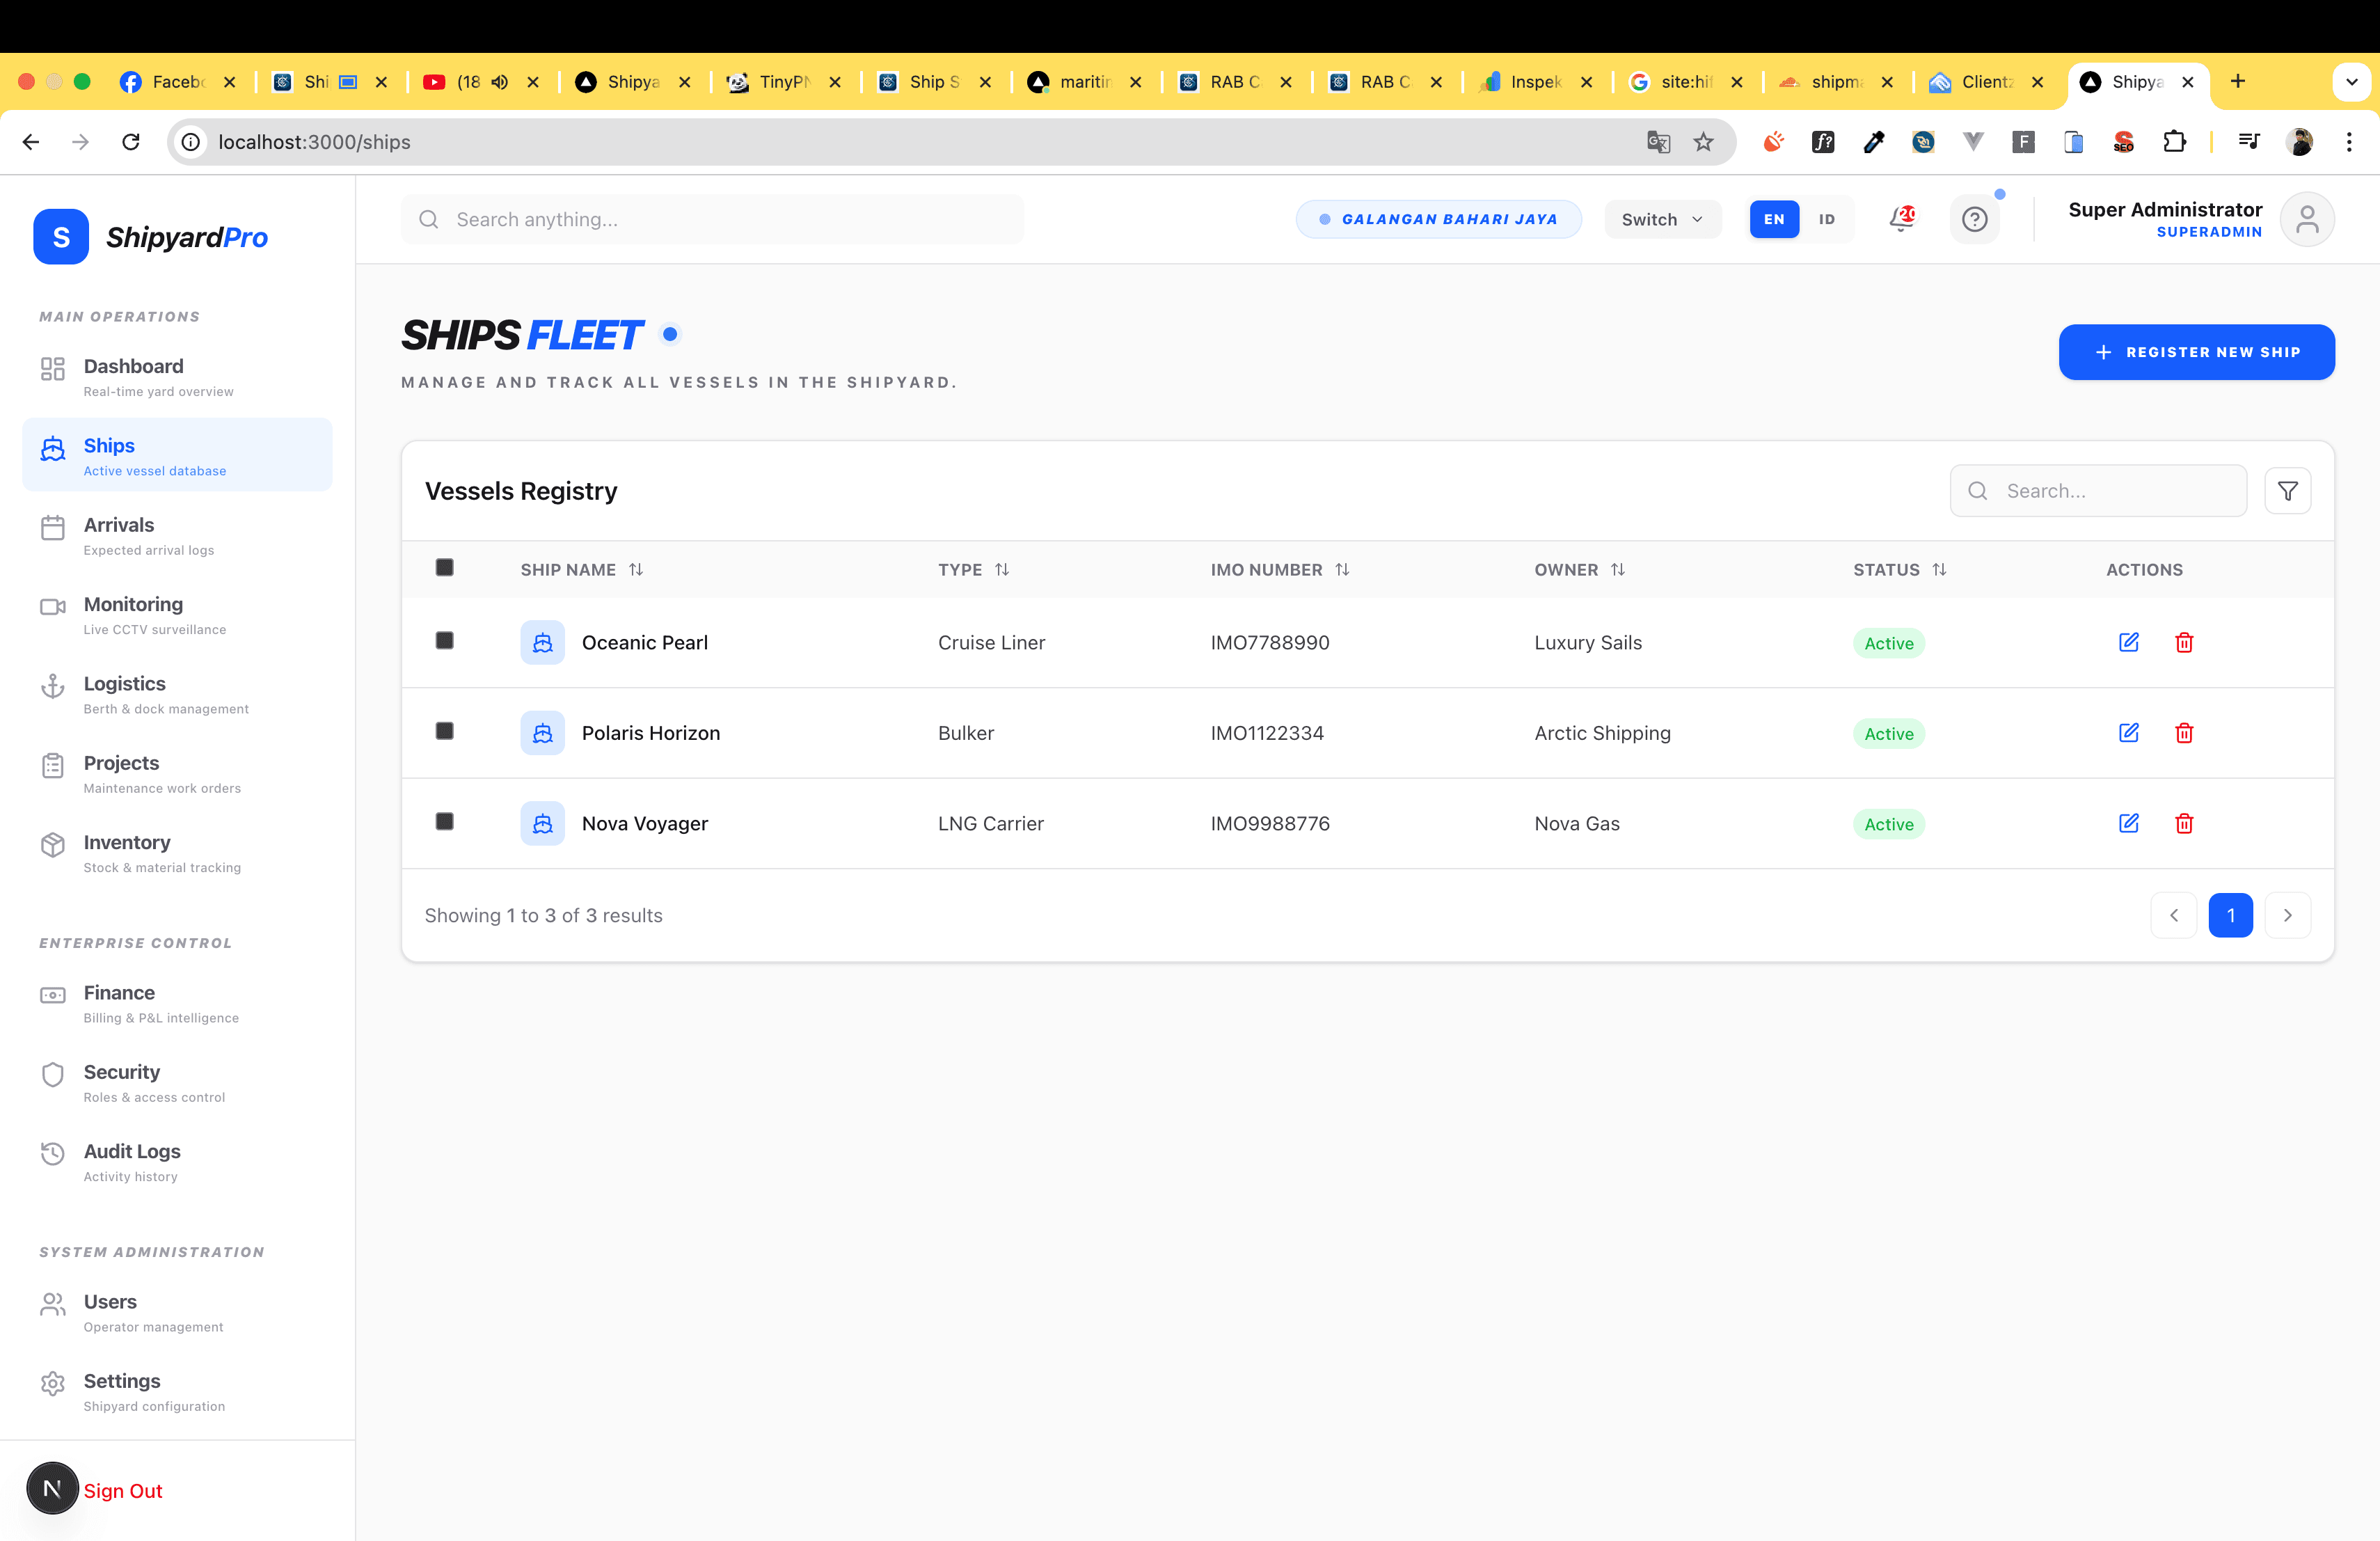Open the Inventory stock tracking icon
The height and width of the screenshot is (1541, 2380).
coord(53,845)
